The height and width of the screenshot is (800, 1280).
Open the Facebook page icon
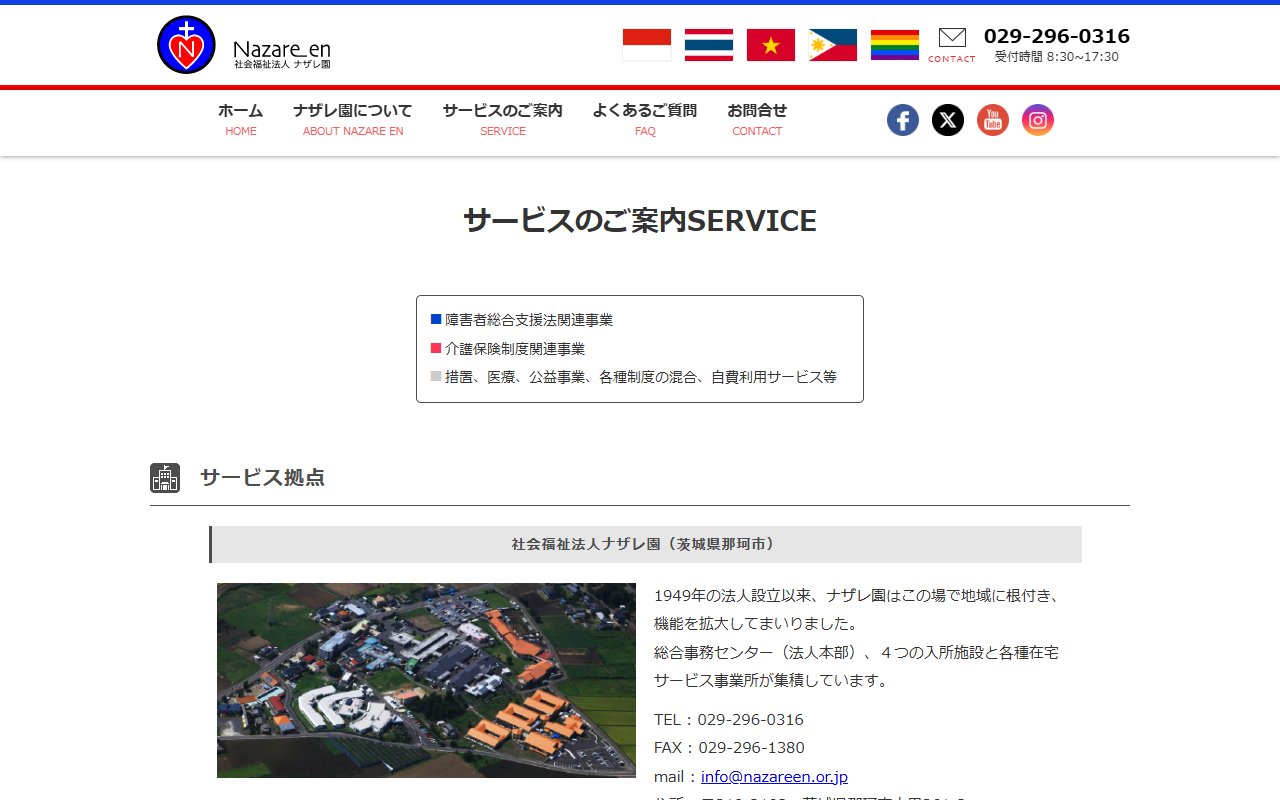(x=903, y=120)
